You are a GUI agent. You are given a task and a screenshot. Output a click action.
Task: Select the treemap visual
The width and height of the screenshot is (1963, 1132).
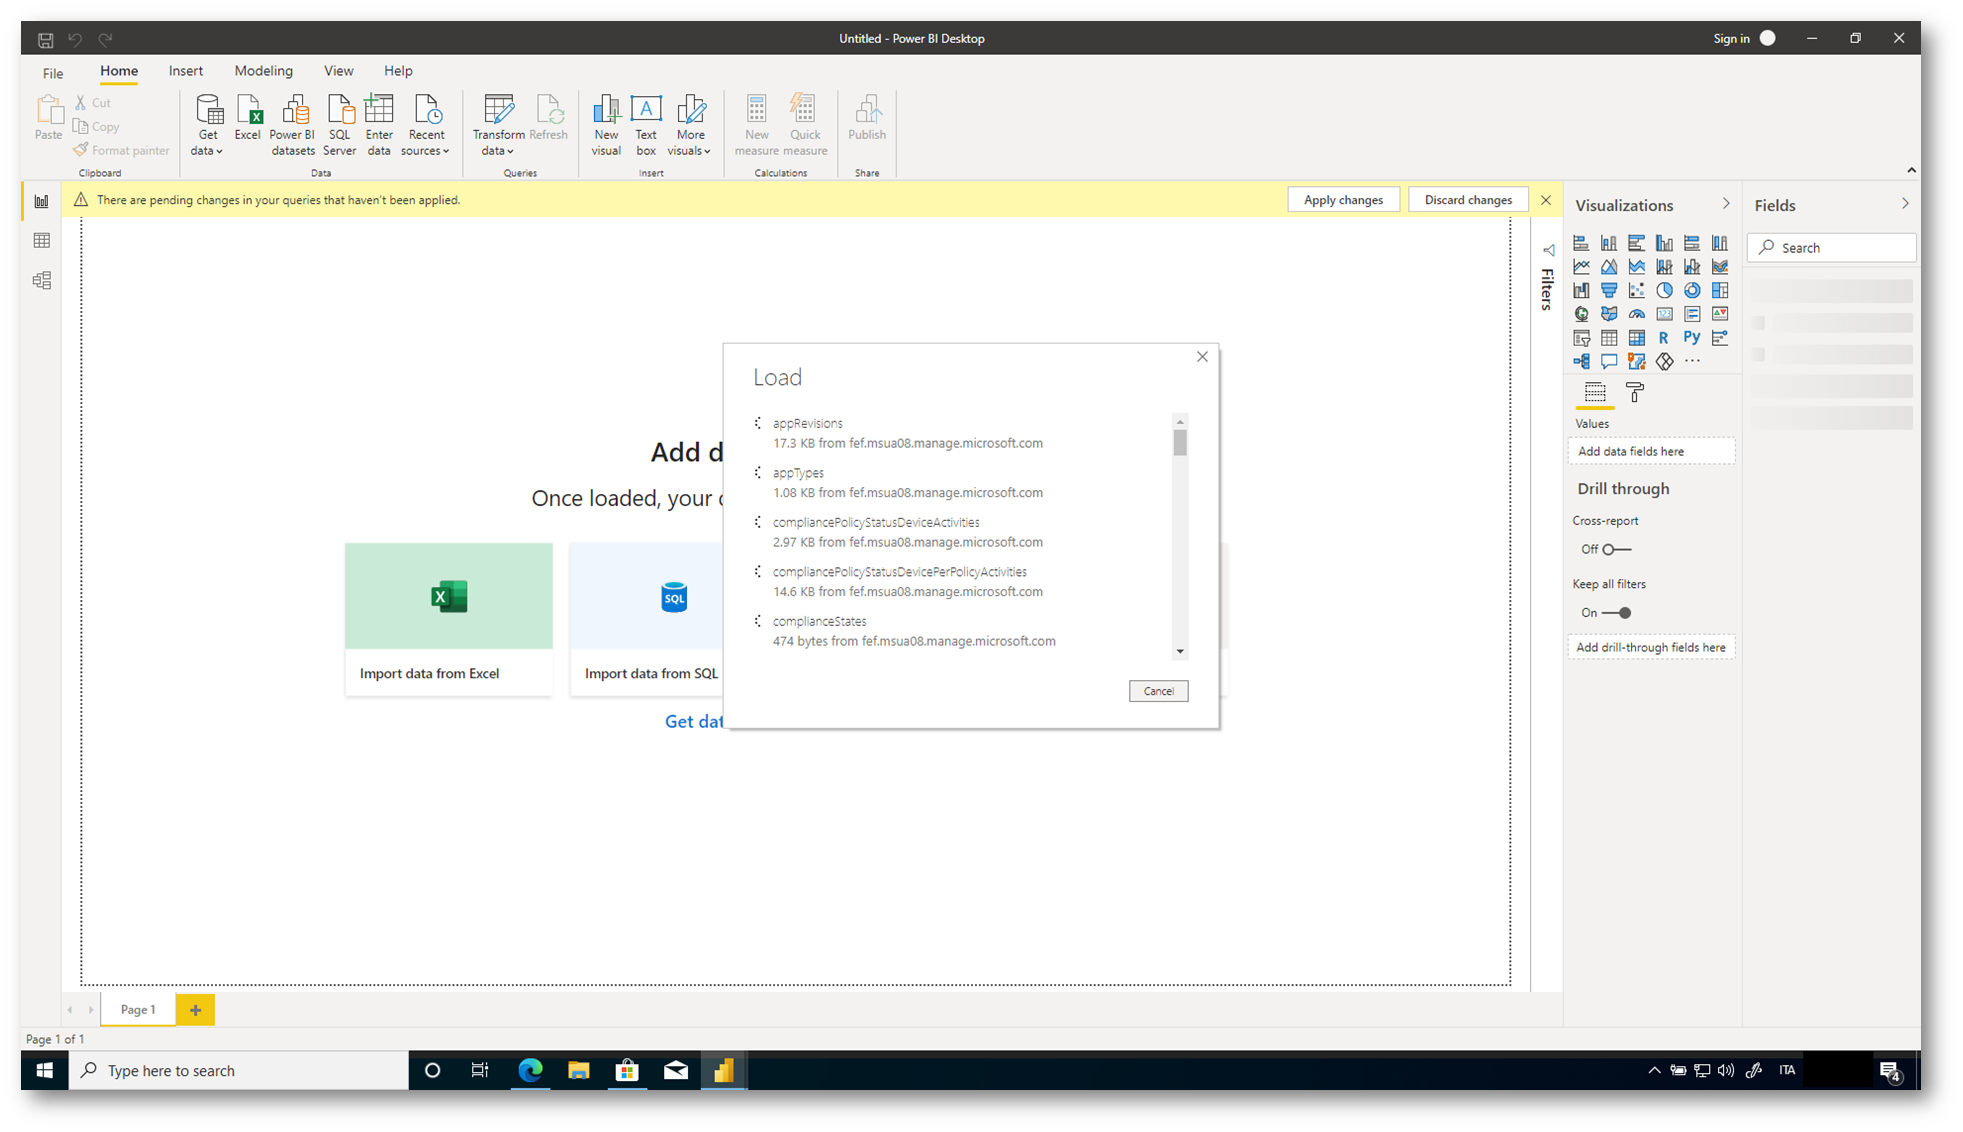click(x=1720, y=290)
